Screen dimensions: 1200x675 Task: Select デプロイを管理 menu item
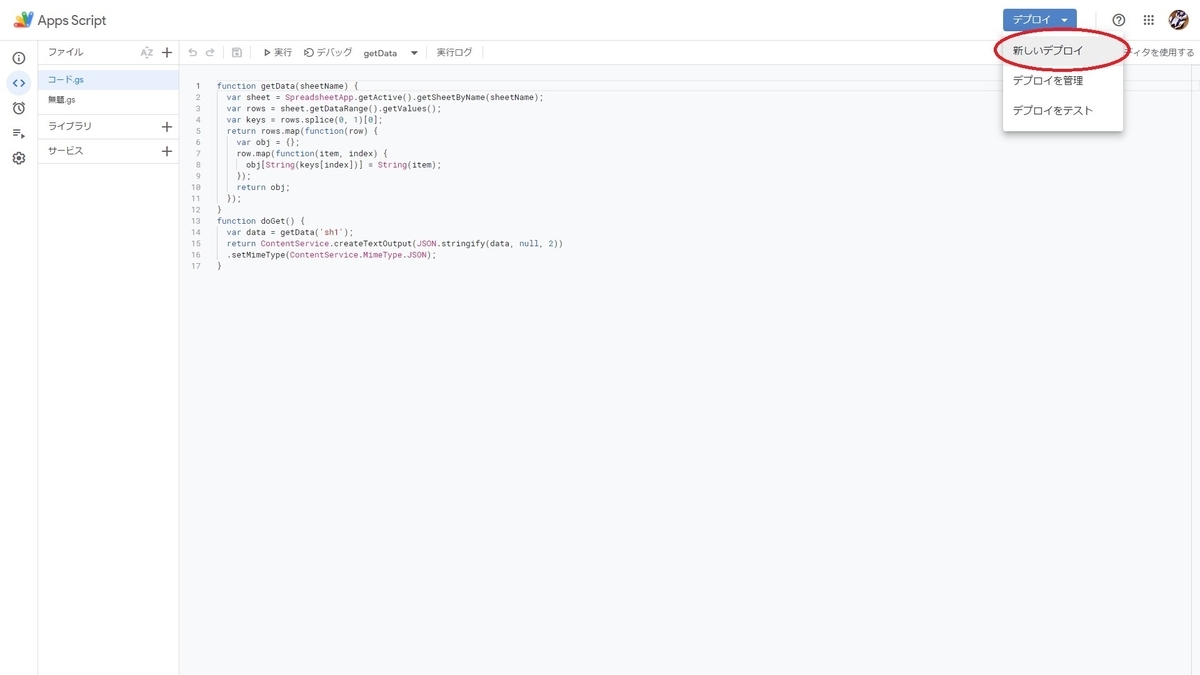coord(1063,80)
